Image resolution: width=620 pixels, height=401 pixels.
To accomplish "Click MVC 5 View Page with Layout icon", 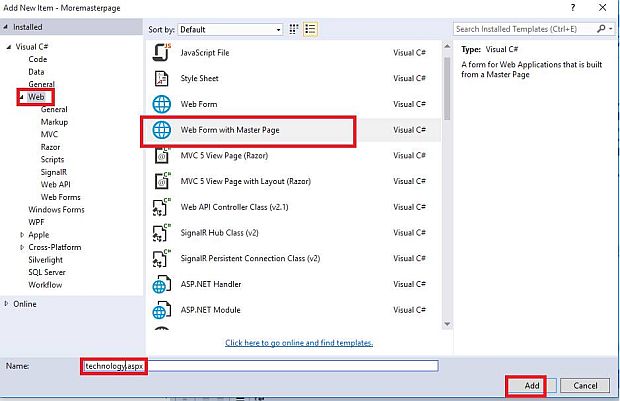I will click(162, 181).
